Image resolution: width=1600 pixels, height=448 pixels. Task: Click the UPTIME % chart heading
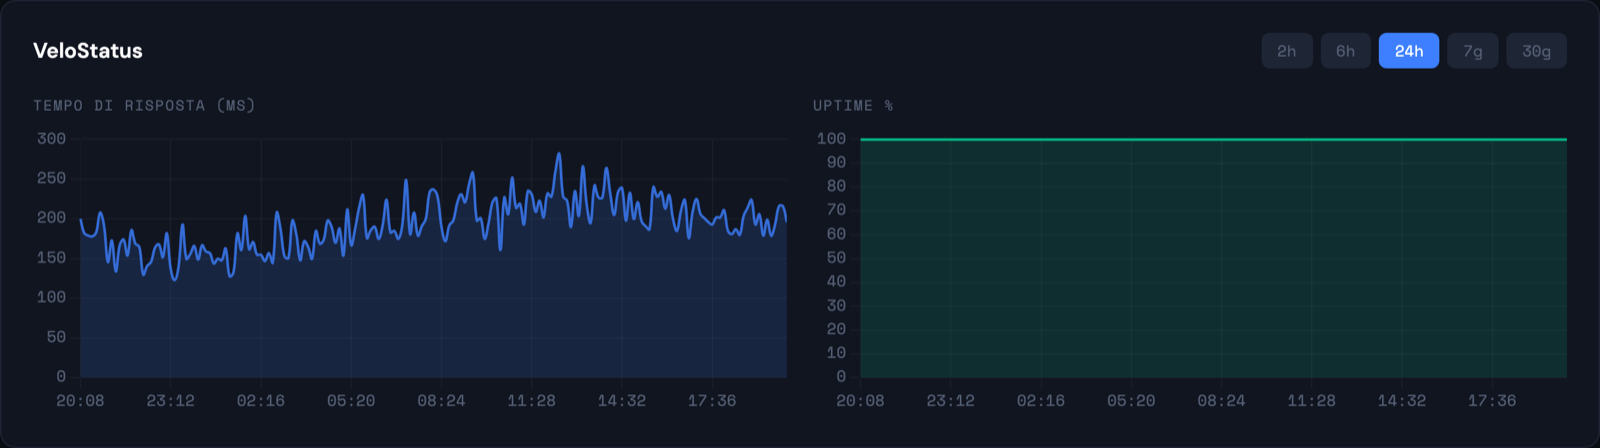853,105
